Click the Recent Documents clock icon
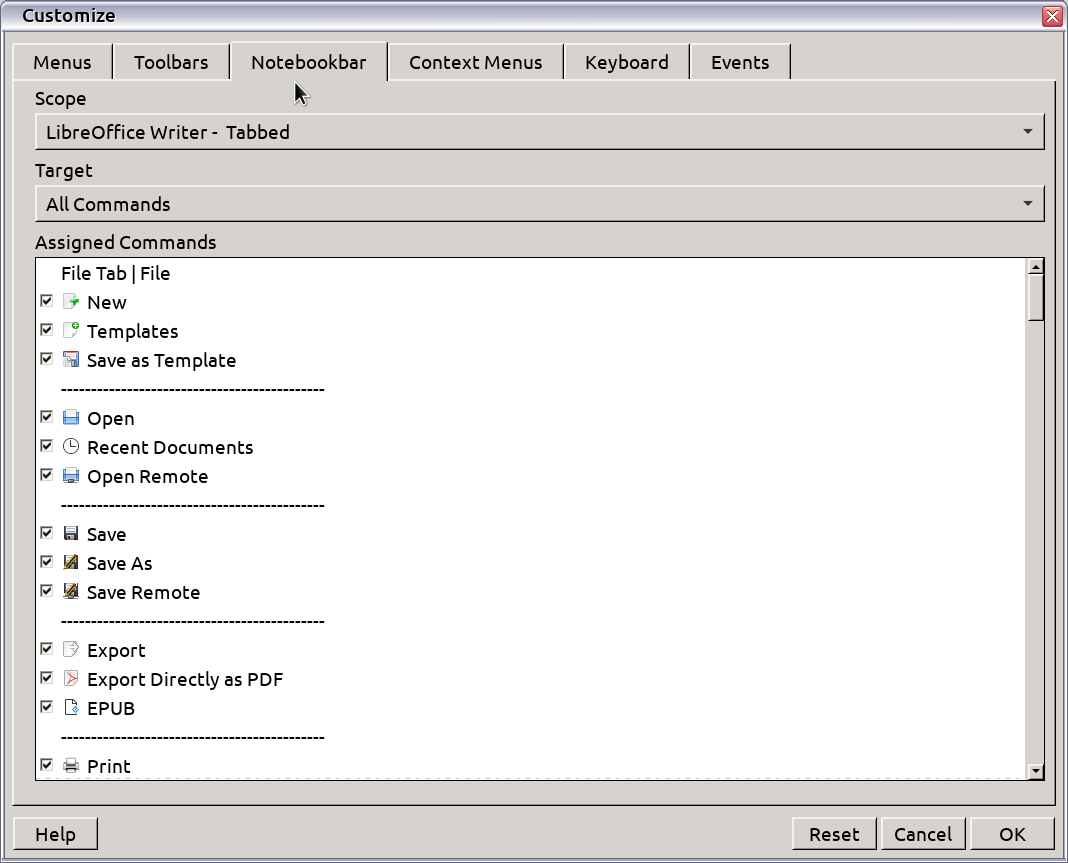 pyautogui.click(x=71, y=446)
